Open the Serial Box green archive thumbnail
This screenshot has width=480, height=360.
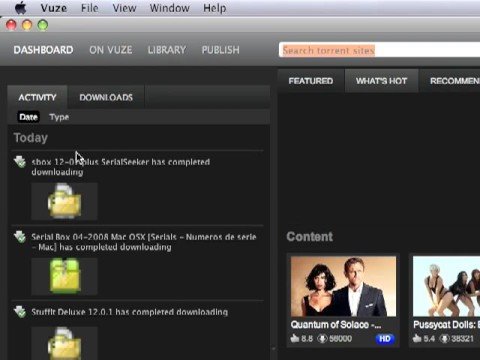pyautogui.click(x=64, y=276)
